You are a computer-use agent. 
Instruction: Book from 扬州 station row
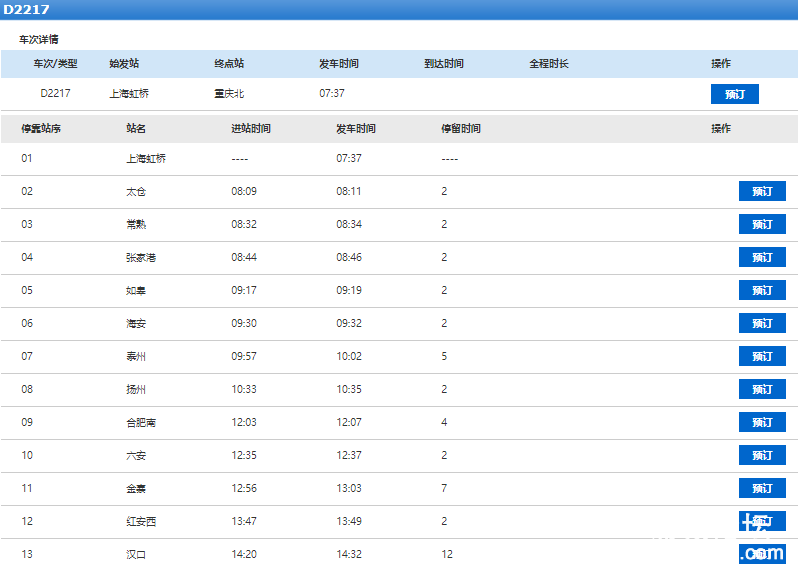pos(762,389)
